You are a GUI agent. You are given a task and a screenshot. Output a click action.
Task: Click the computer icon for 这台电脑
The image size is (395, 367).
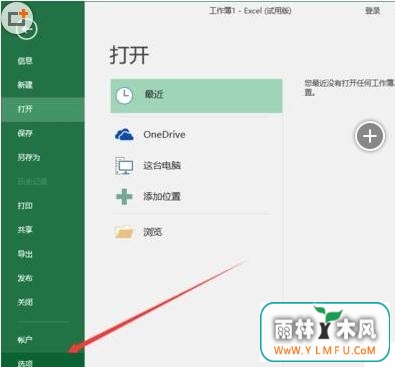pyautogui.click(x=124, y=165)
